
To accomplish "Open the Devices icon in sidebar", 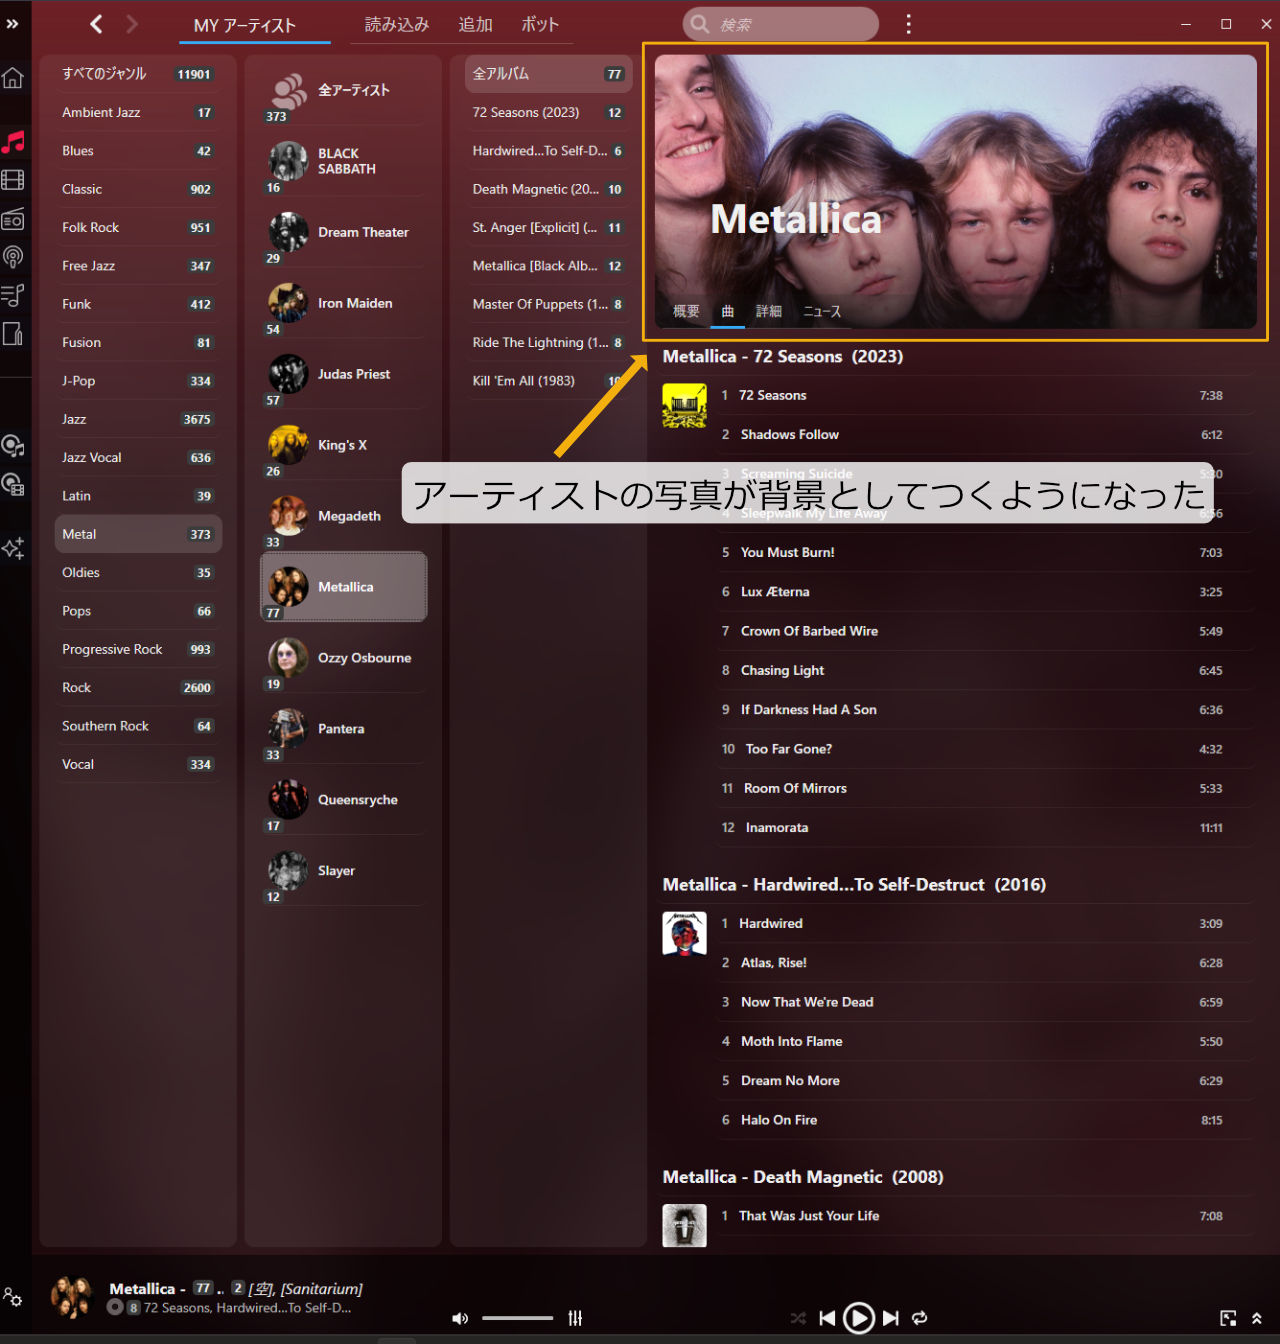I will click(13, 334).
